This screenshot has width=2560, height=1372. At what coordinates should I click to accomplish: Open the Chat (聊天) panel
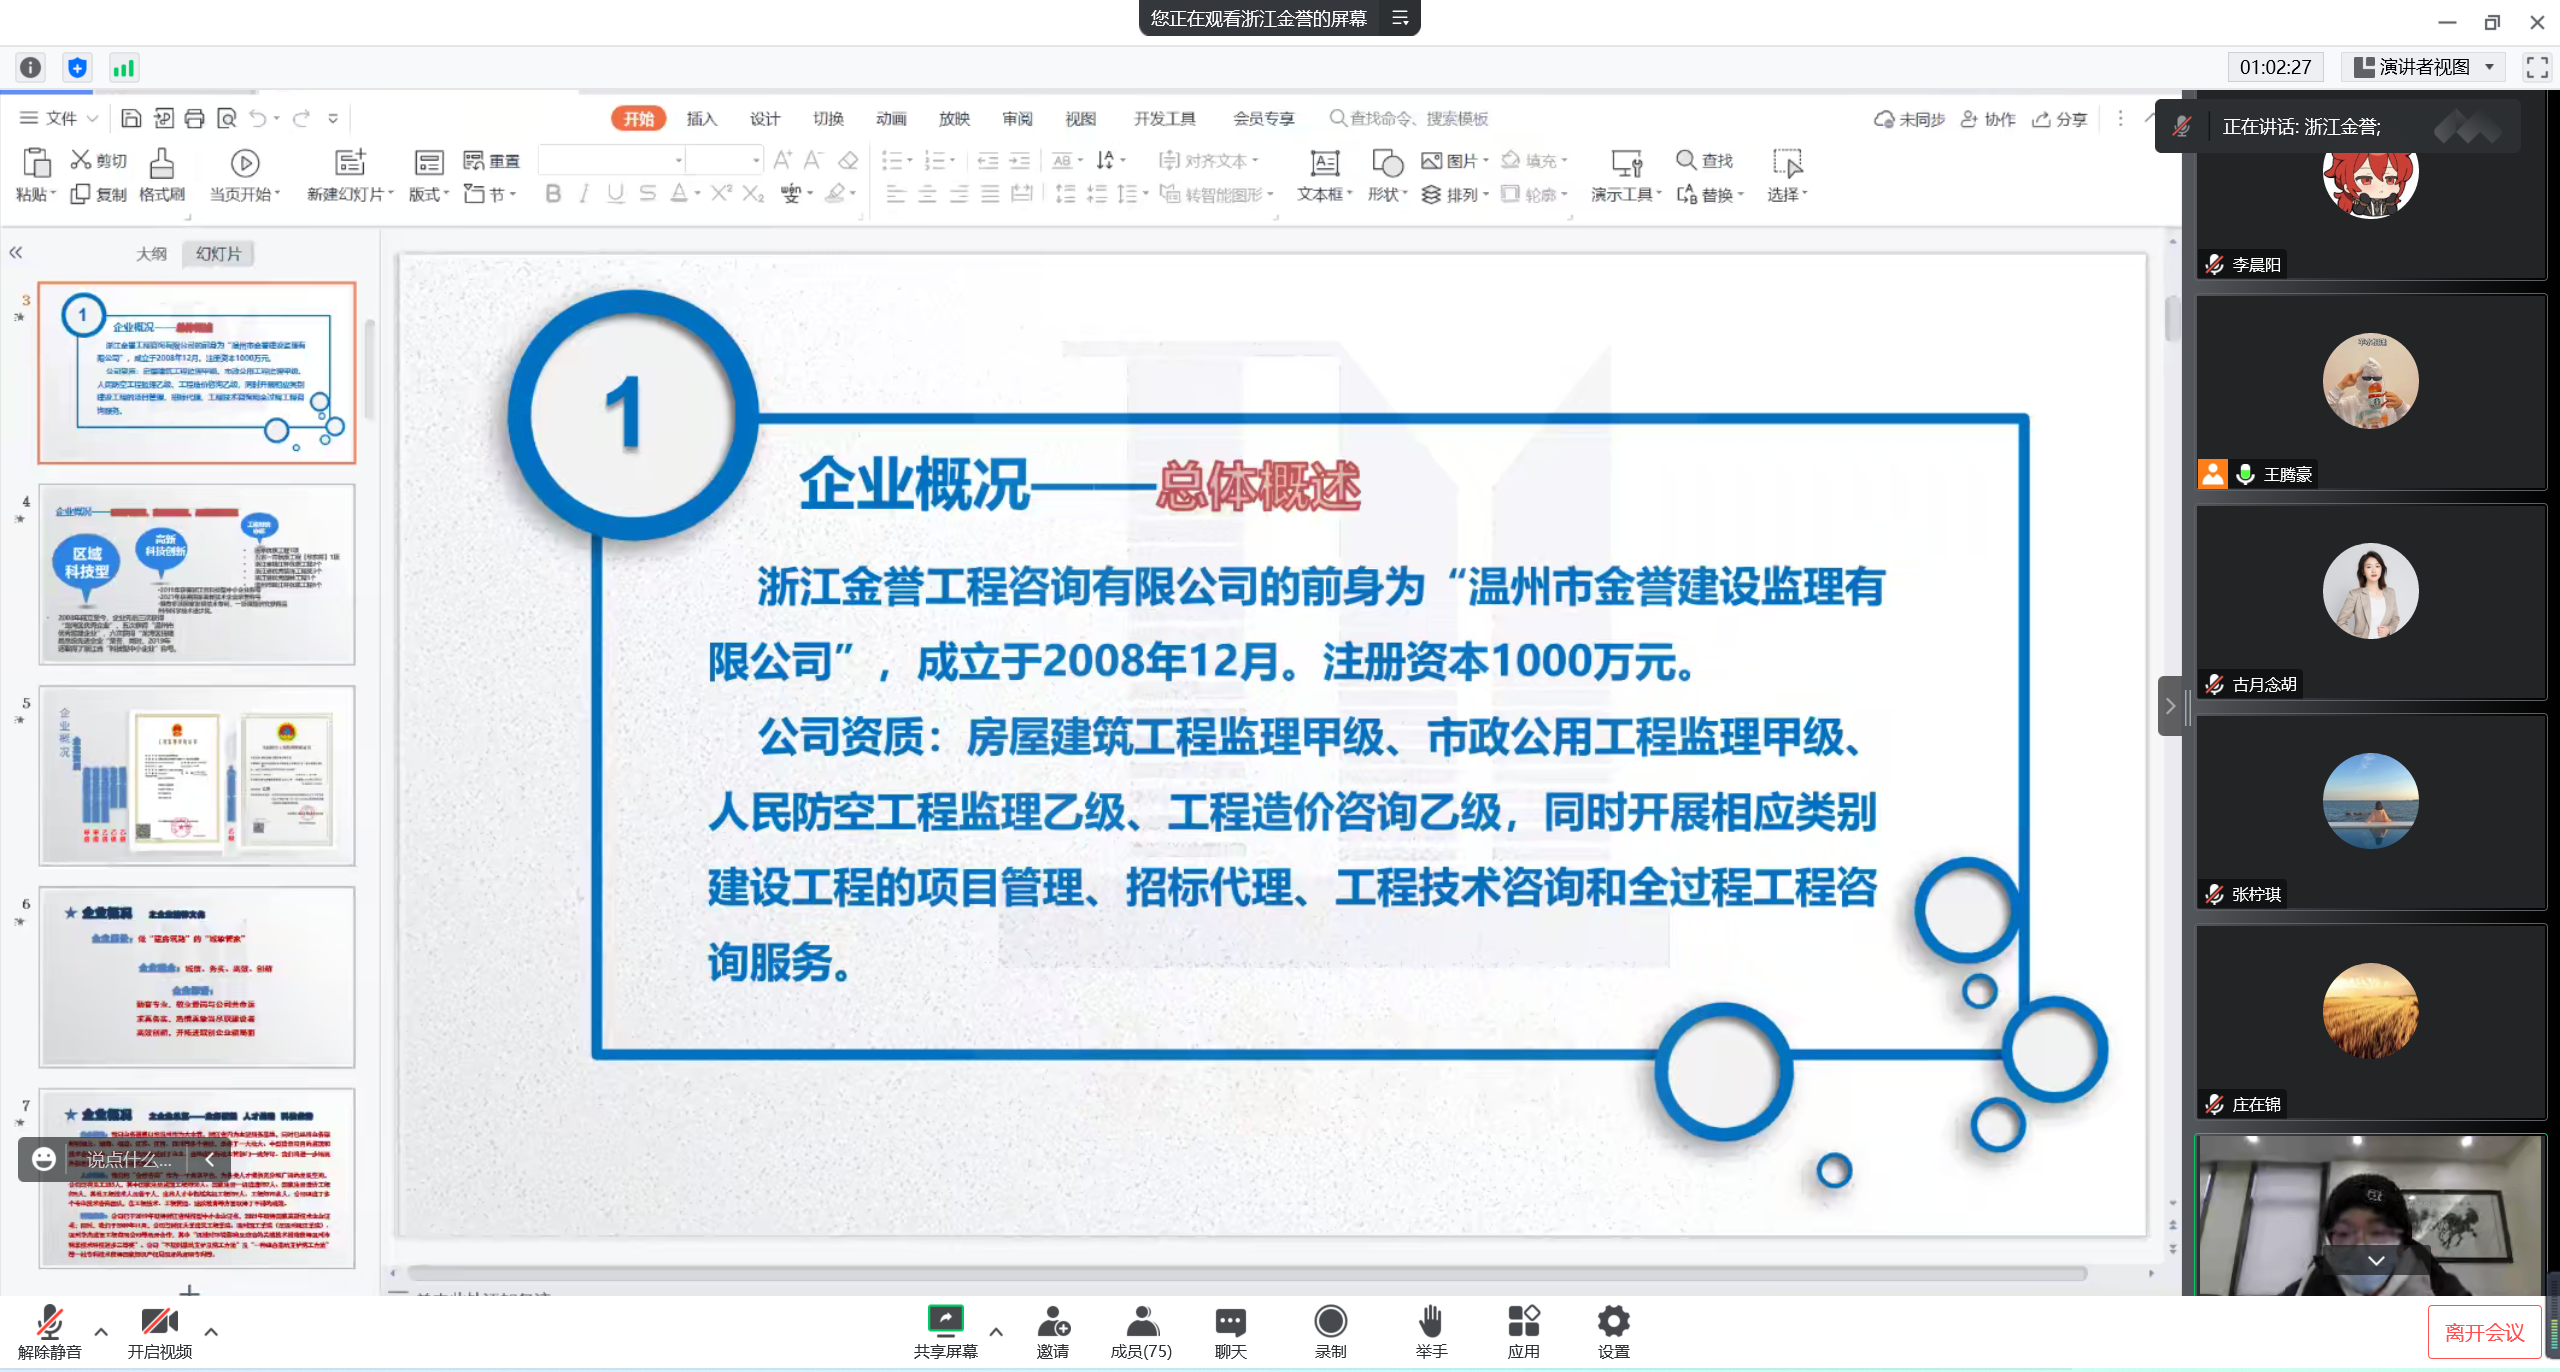[1230, 1332]
